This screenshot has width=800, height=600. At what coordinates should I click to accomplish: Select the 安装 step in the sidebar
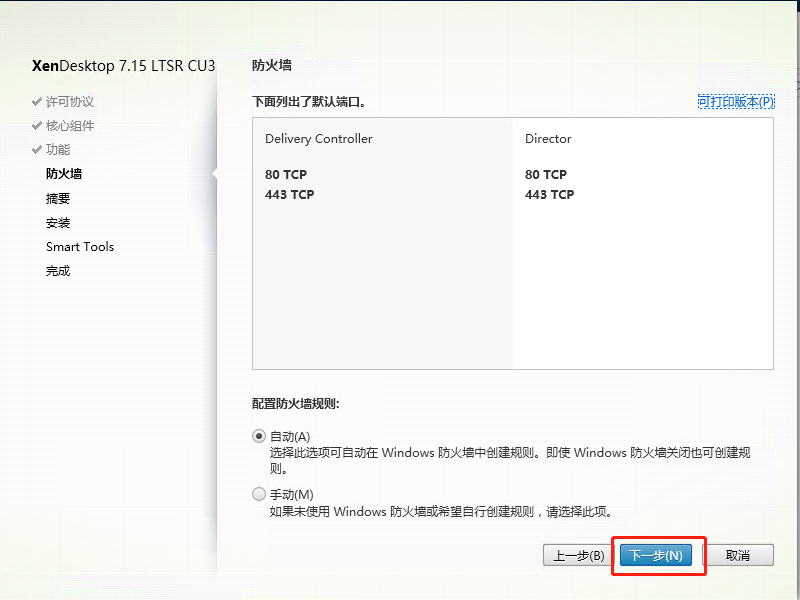pos(58,222)
